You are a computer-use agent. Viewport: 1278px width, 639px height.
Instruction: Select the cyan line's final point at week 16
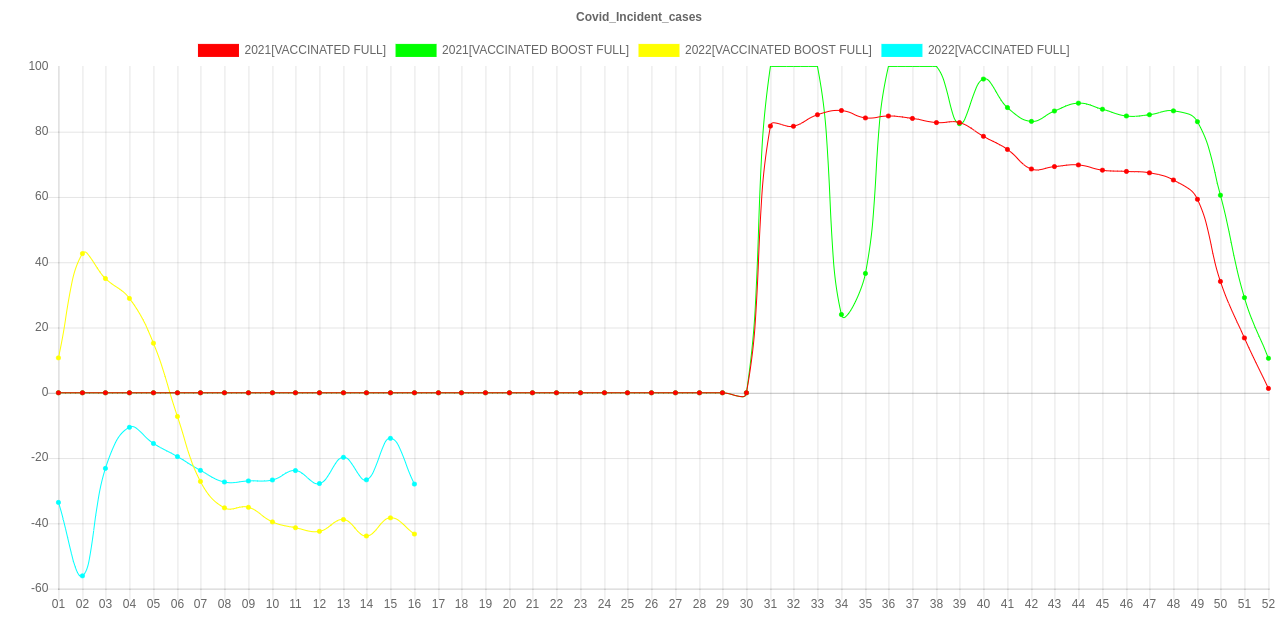pyautogui.click(x=414, y=484)
